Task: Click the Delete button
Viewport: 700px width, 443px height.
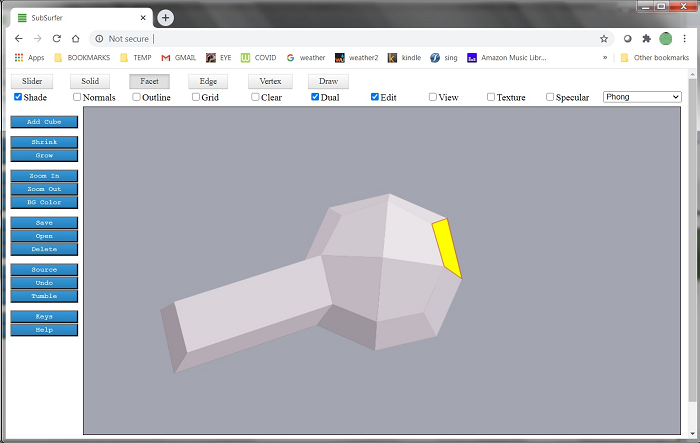Action: (44, 249)
